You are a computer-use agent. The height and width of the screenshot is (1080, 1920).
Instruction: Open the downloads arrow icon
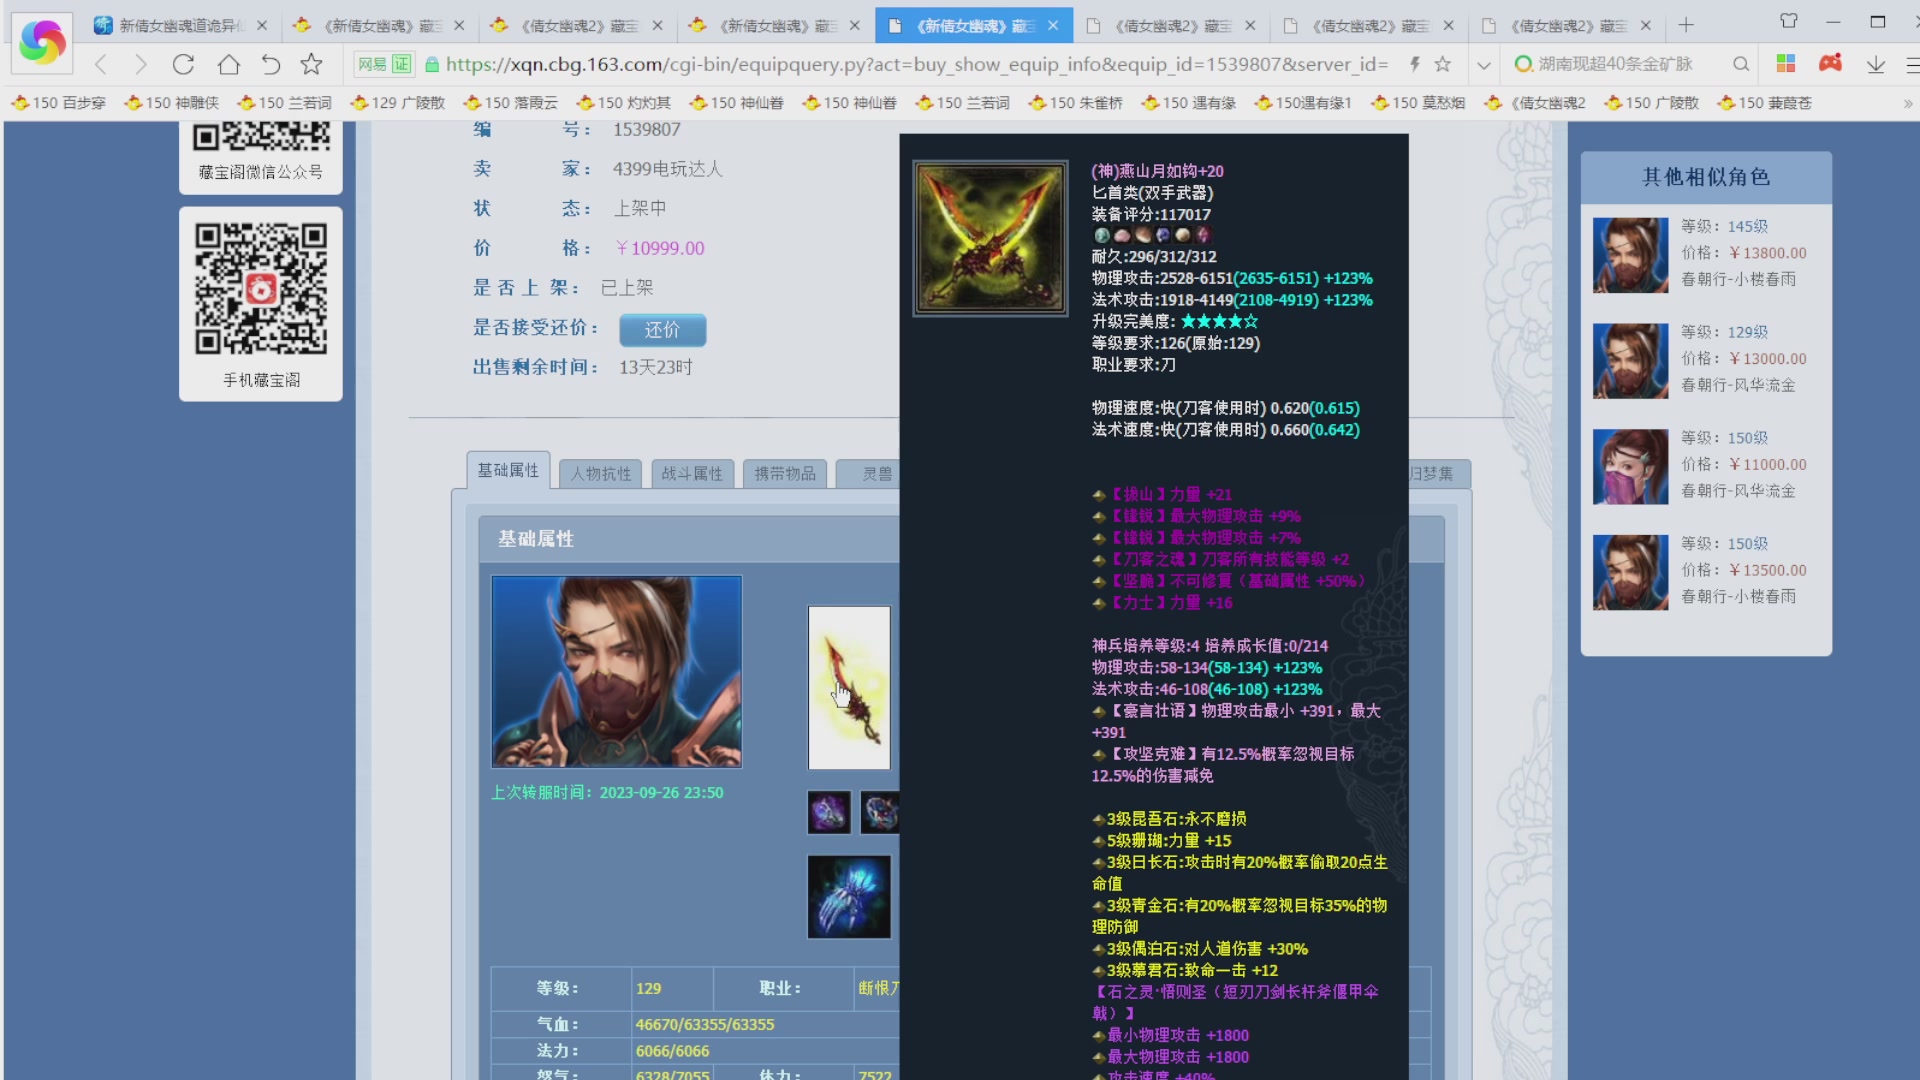click(x=1875, y=65)
